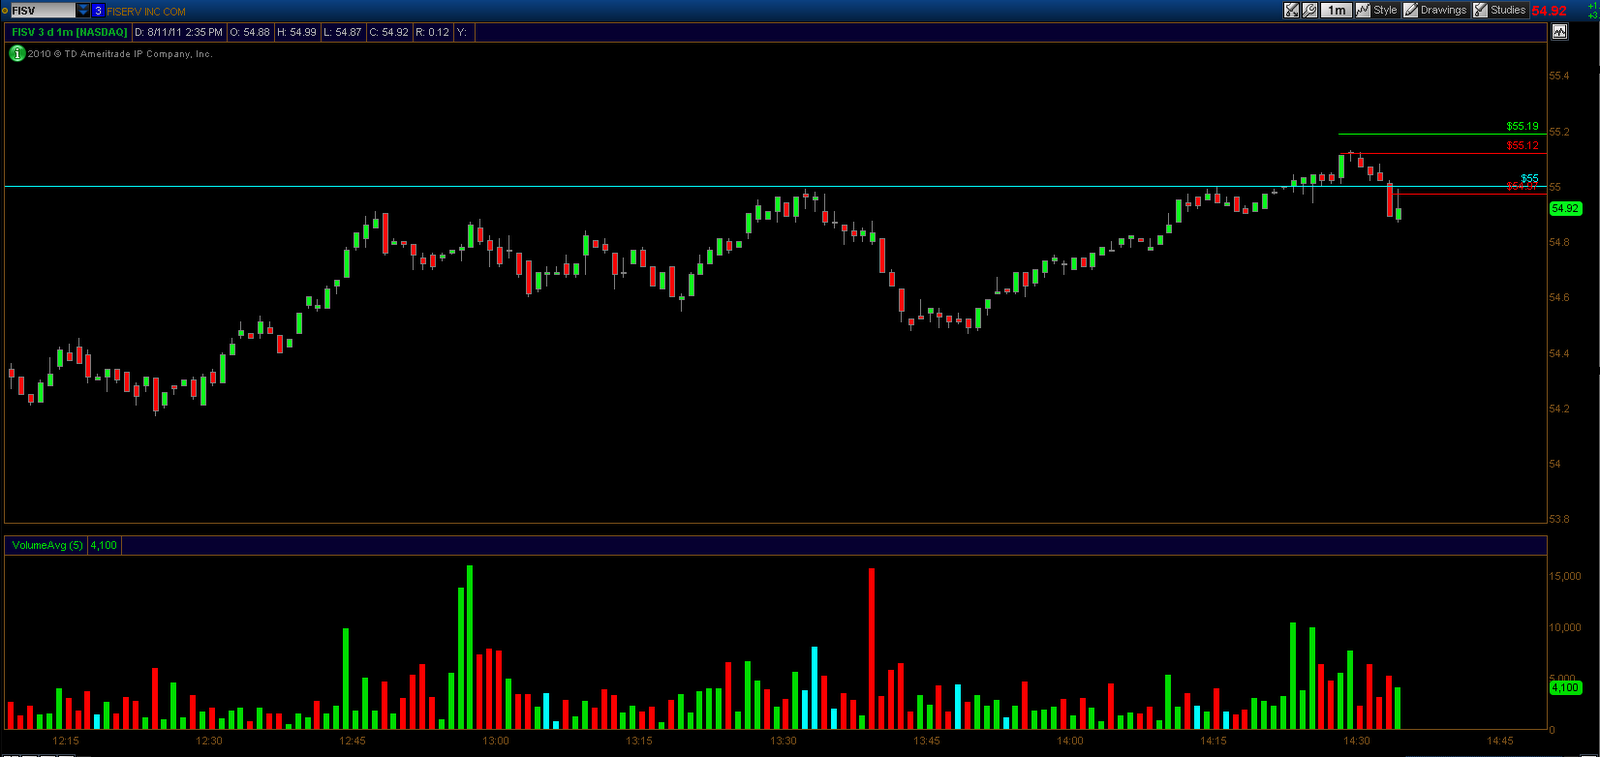Click the high value H: 54.99
1600x757 pixels.
tap(297, 32)
